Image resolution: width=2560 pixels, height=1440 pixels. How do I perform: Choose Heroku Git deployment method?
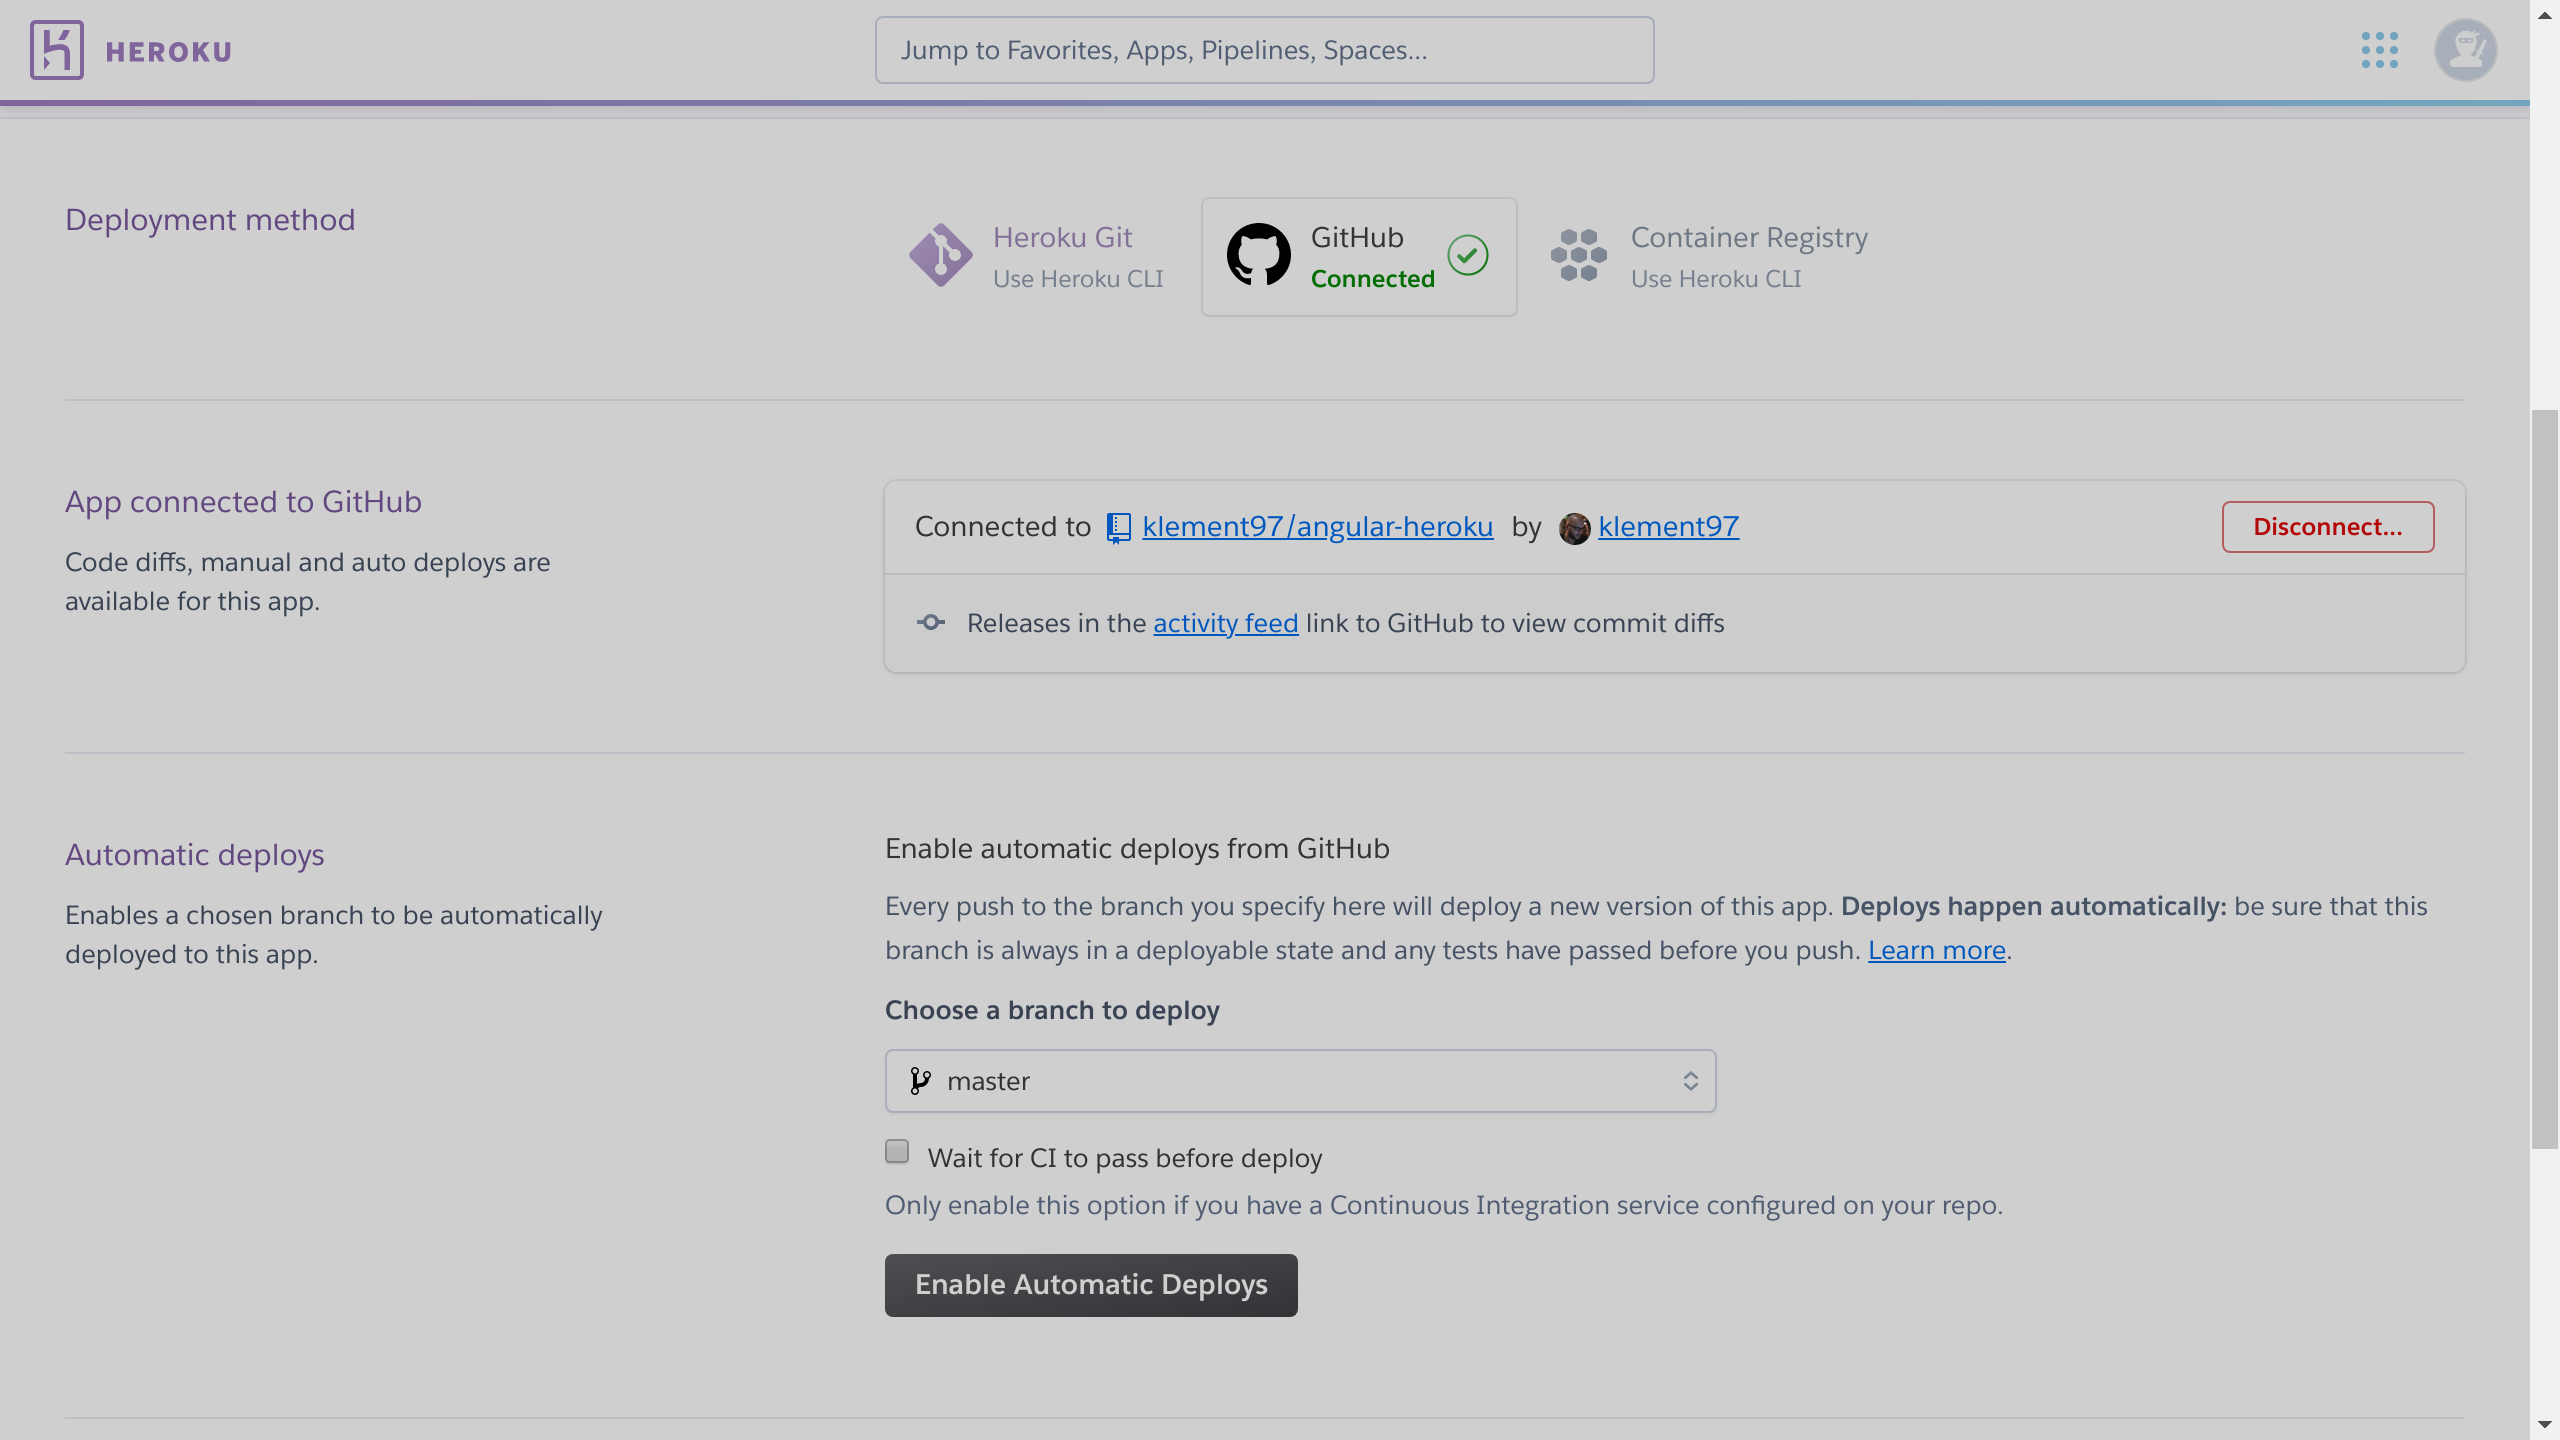click(x=1036, y=257)
